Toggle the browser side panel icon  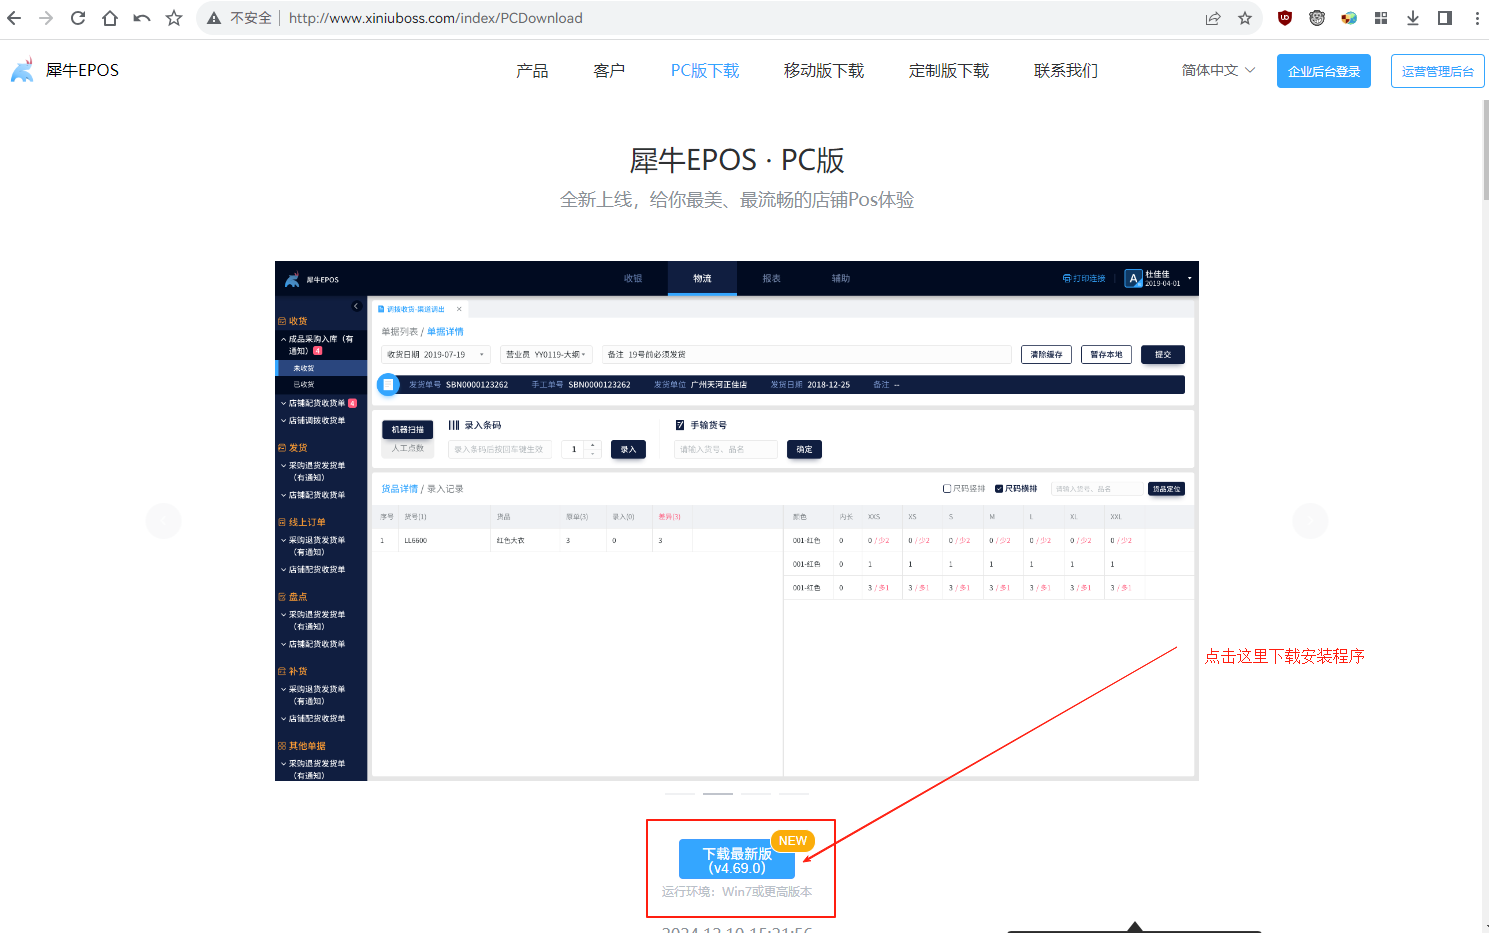(1445, 18)
